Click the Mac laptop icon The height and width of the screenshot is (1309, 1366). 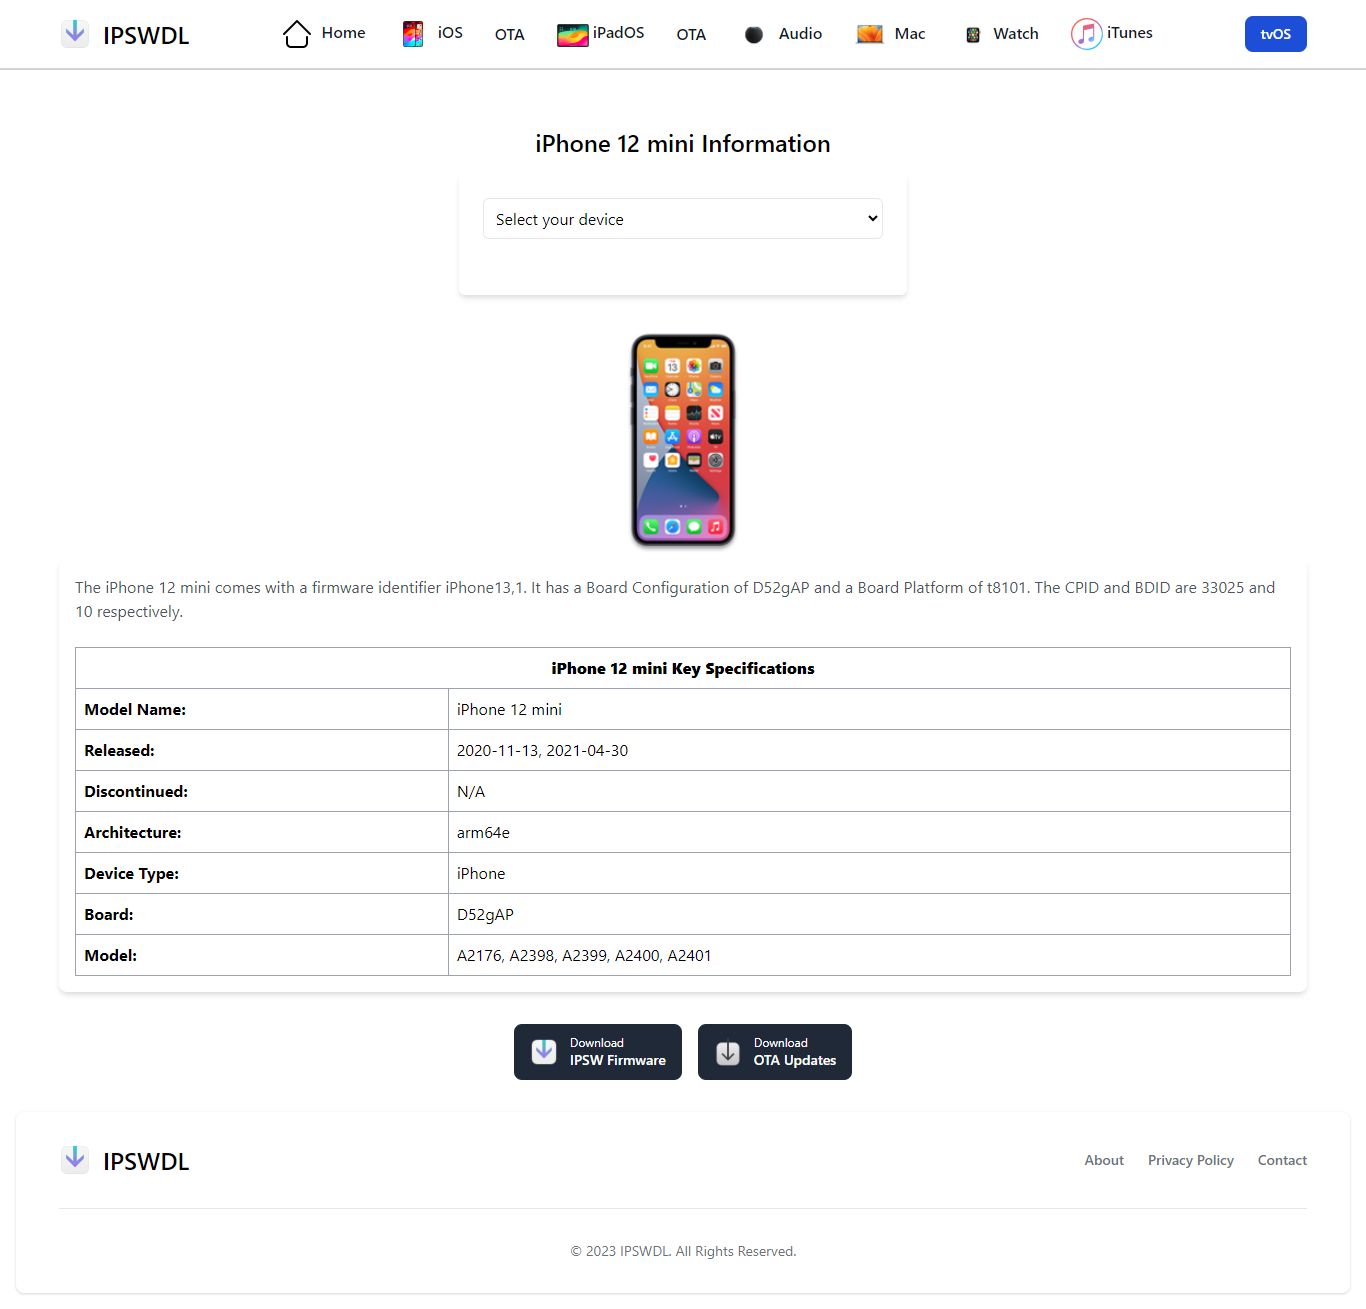pos(870,35)
